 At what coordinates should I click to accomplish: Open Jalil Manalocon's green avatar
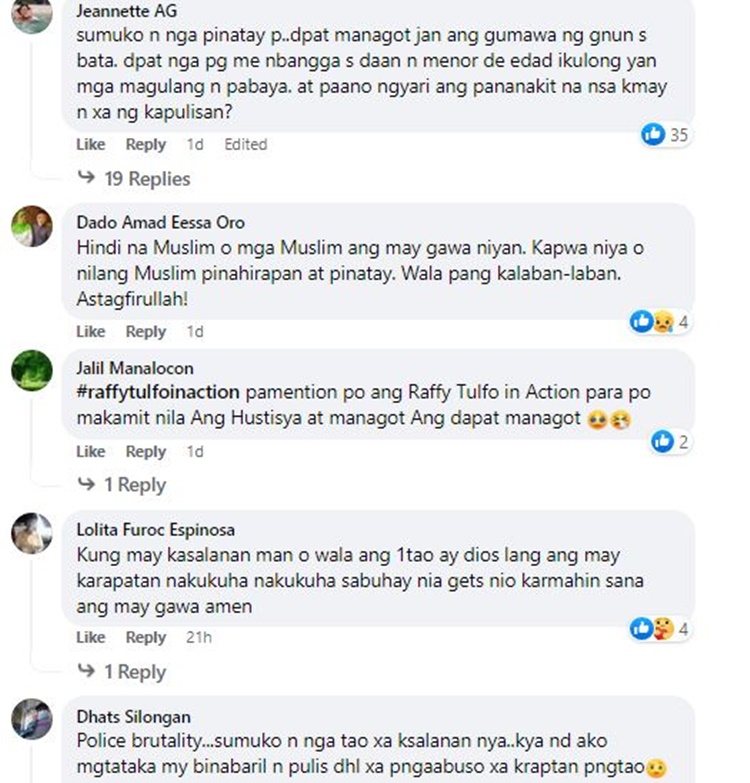tap(32, 370)
